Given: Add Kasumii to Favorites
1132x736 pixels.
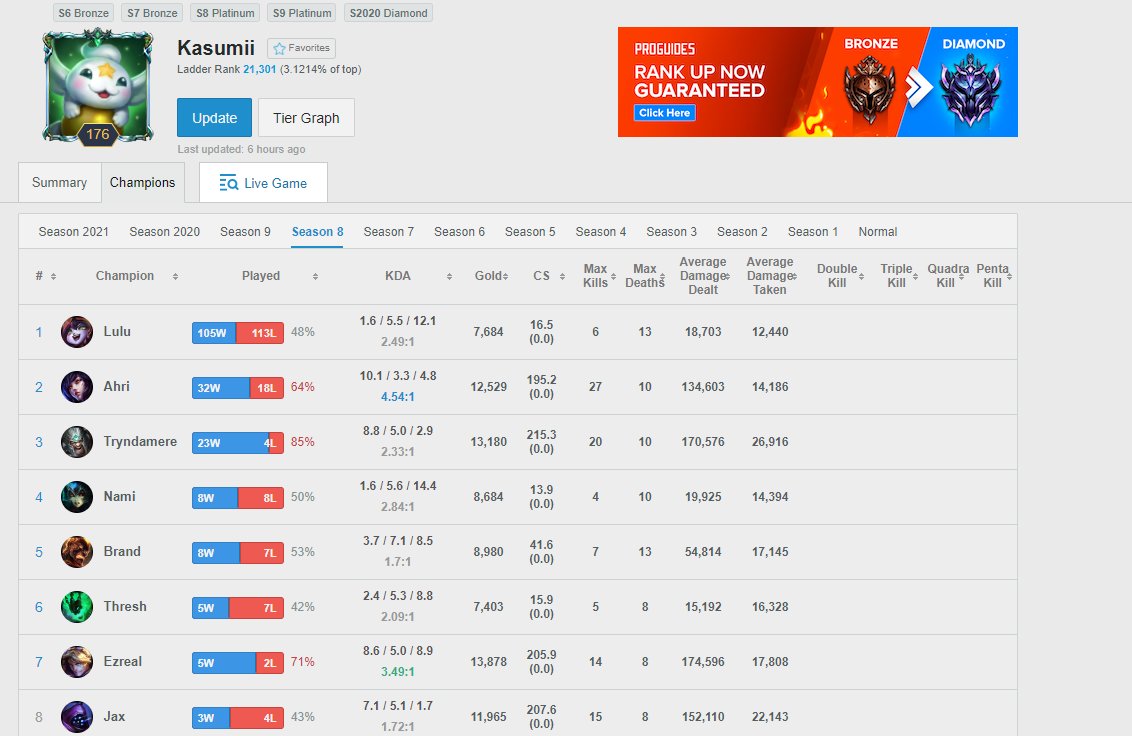Looking at the screenshot, I should click(301, 48).
